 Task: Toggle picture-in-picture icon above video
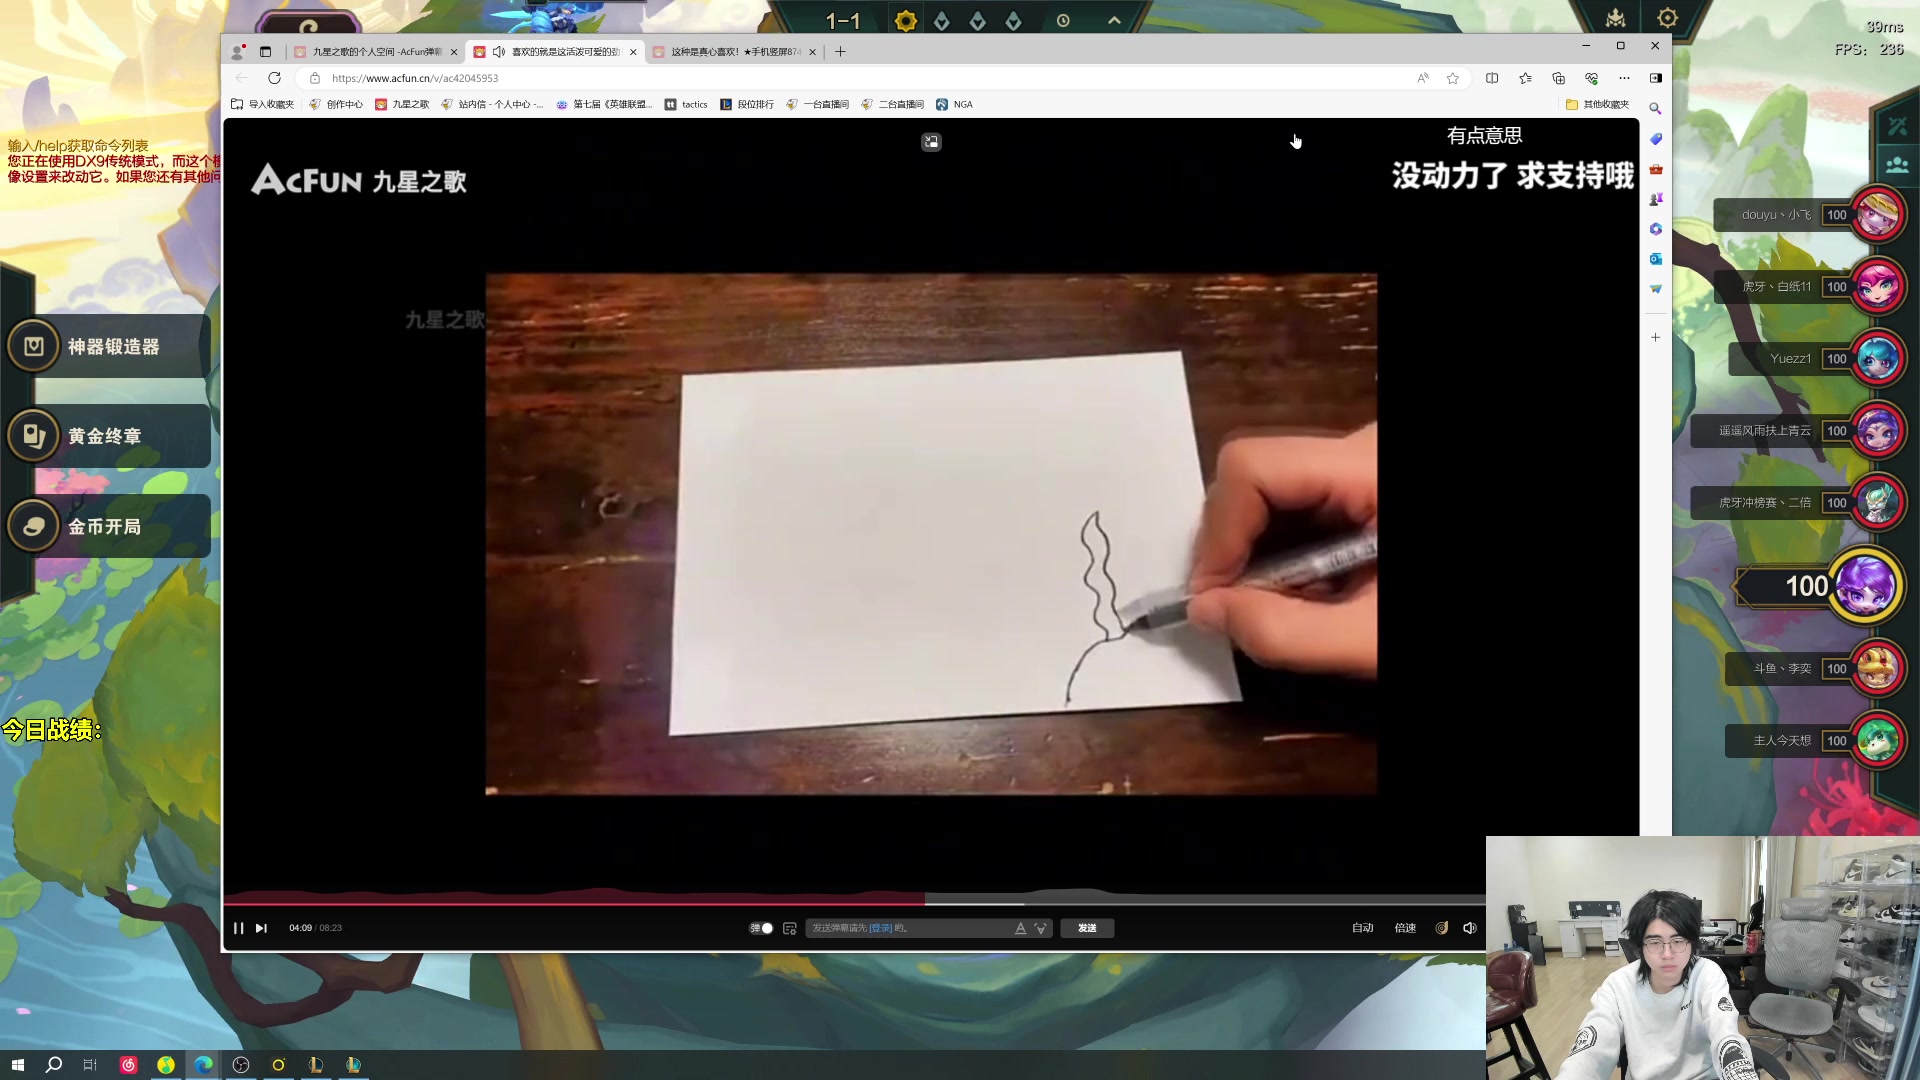(x=931, y=142)
